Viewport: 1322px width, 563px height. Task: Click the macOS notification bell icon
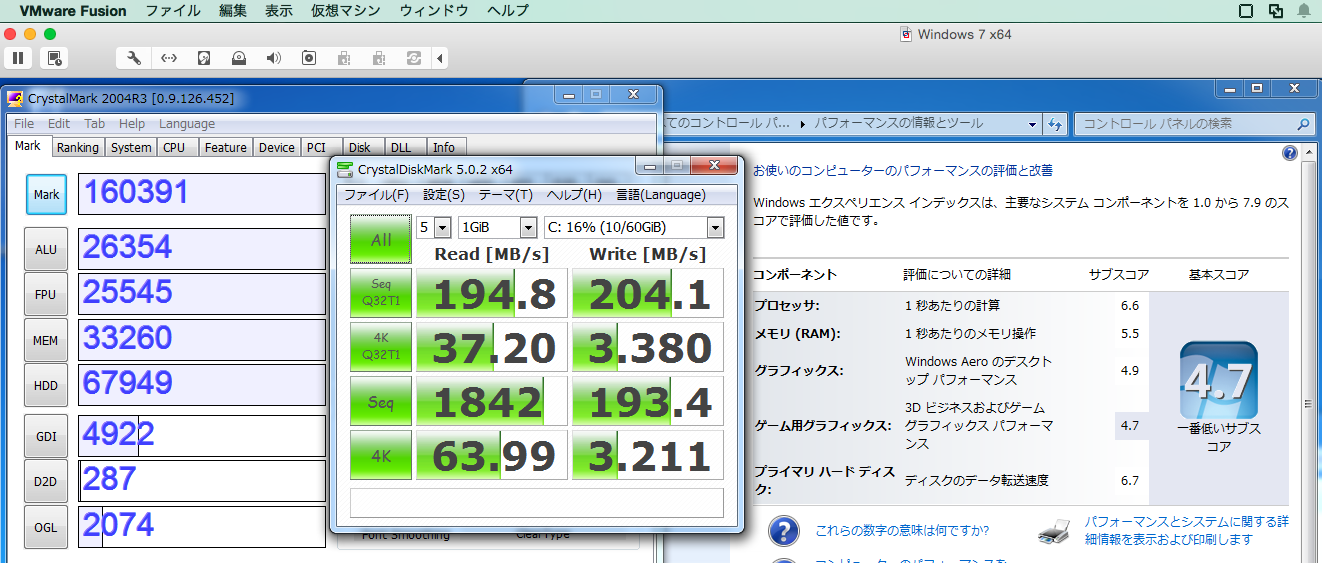[1304, 11]
